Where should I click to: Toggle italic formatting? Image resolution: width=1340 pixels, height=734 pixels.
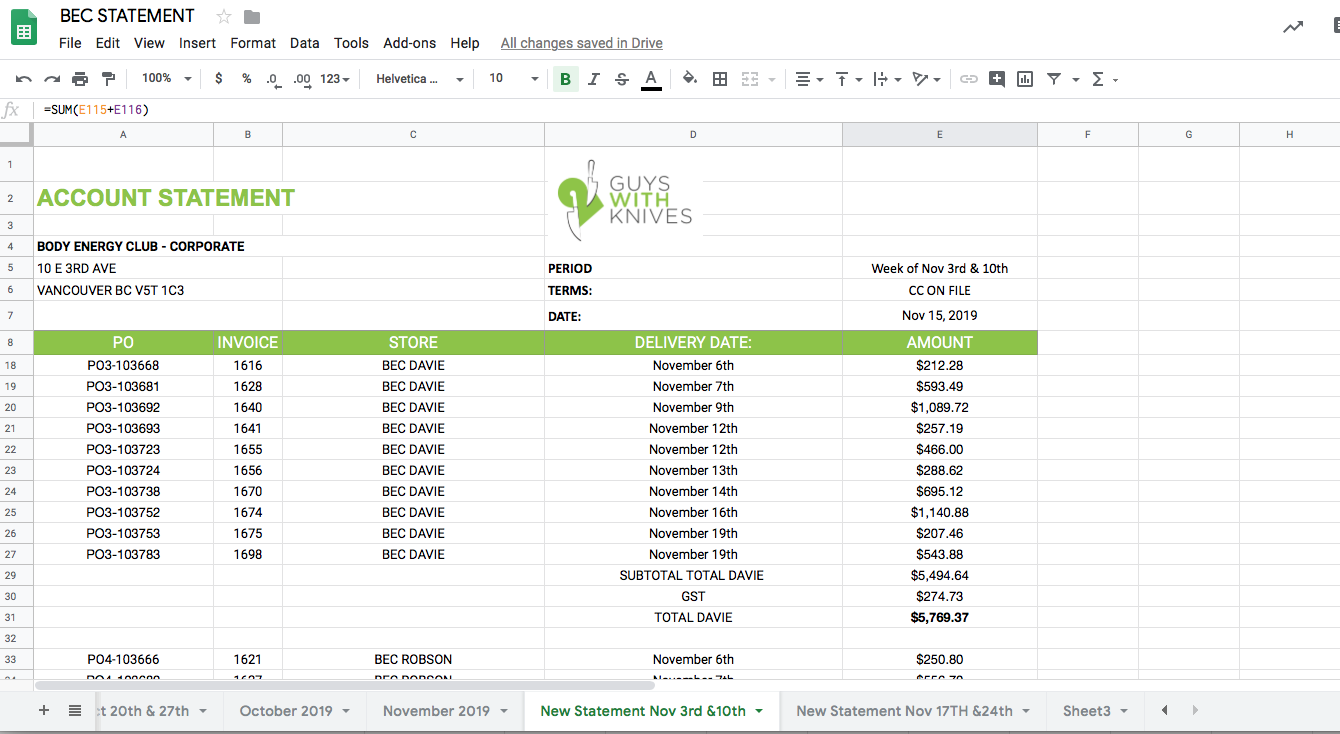point(593,79)
